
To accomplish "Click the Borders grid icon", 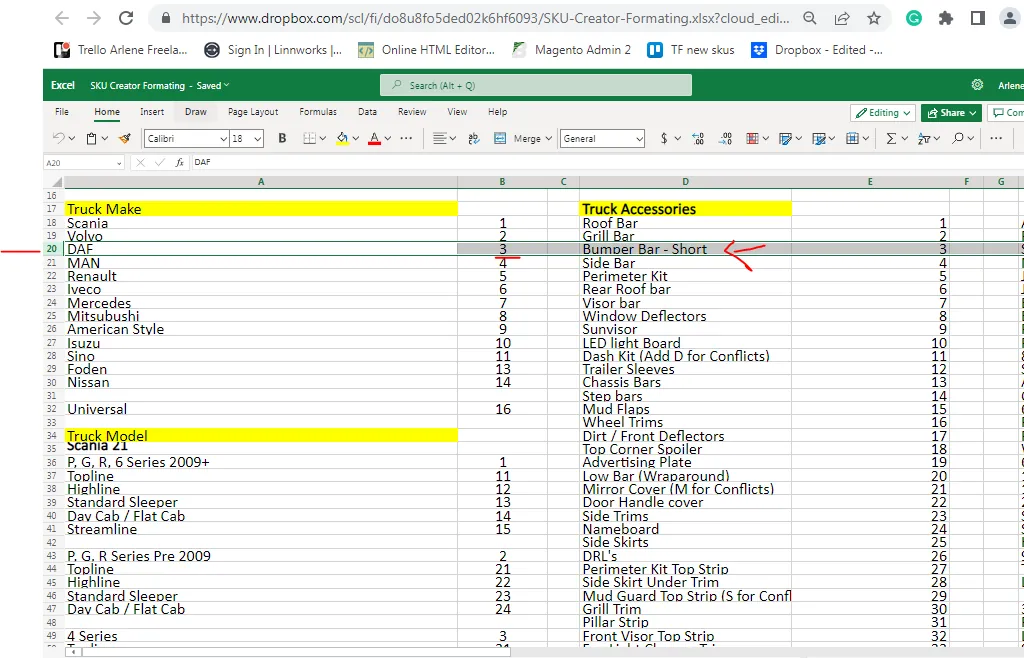I will coord(310,138).
